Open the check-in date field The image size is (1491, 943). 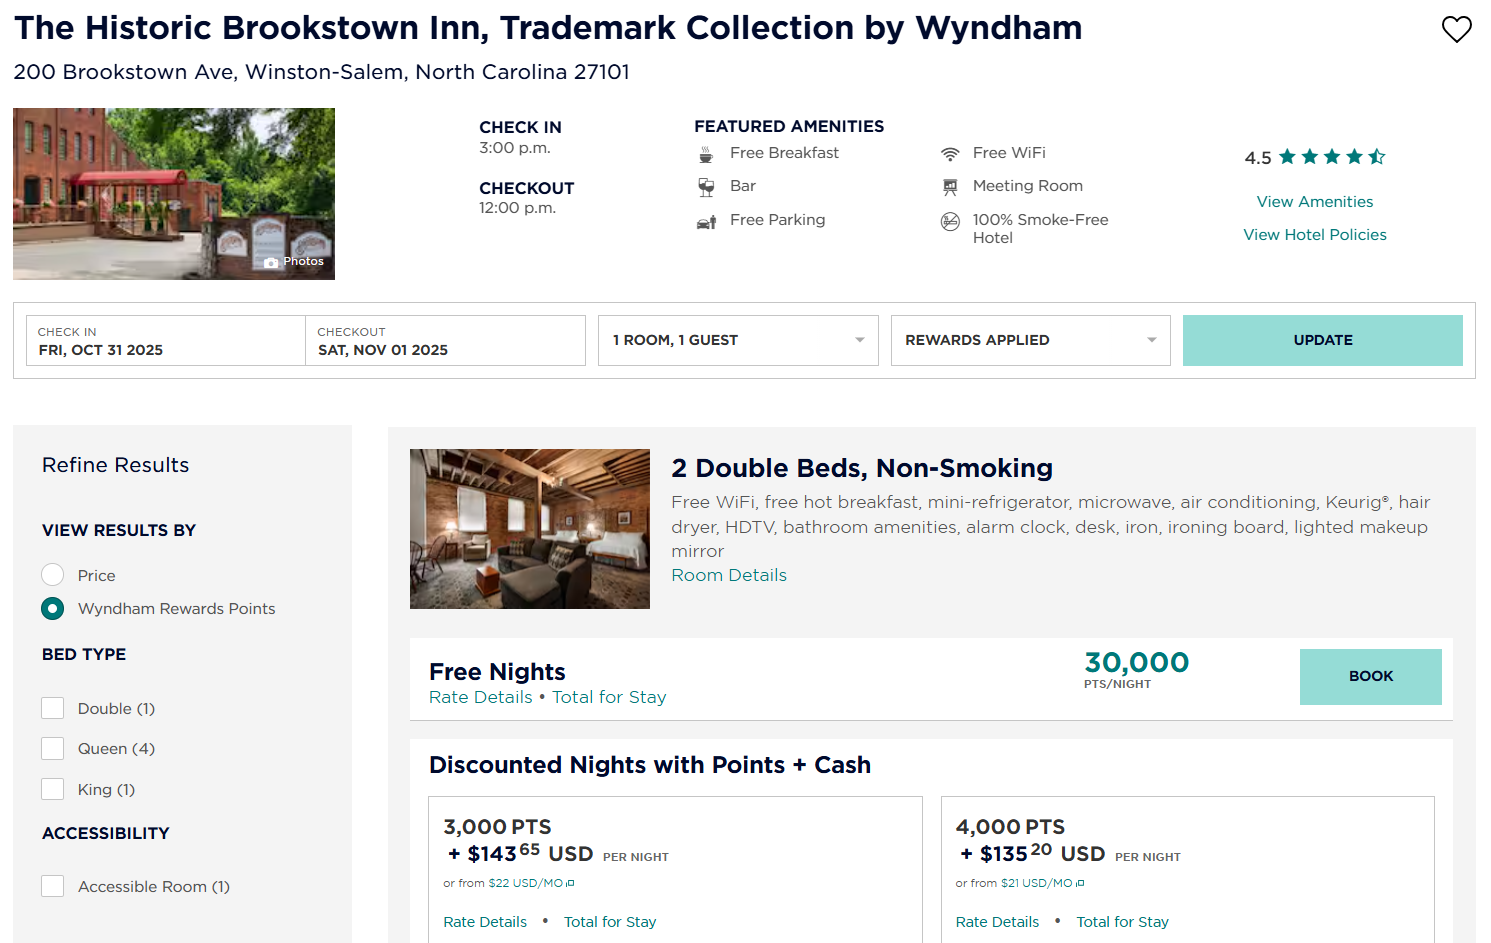(165, 341)
